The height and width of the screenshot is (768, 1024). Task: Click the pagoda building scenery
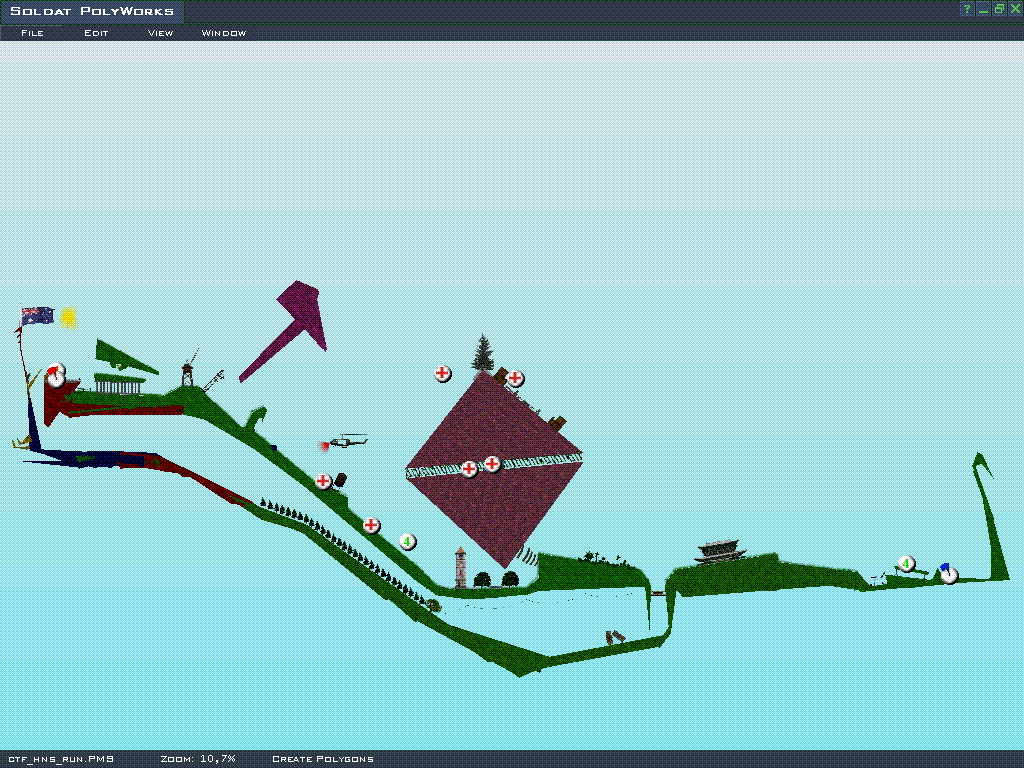(x=721, y=551)
